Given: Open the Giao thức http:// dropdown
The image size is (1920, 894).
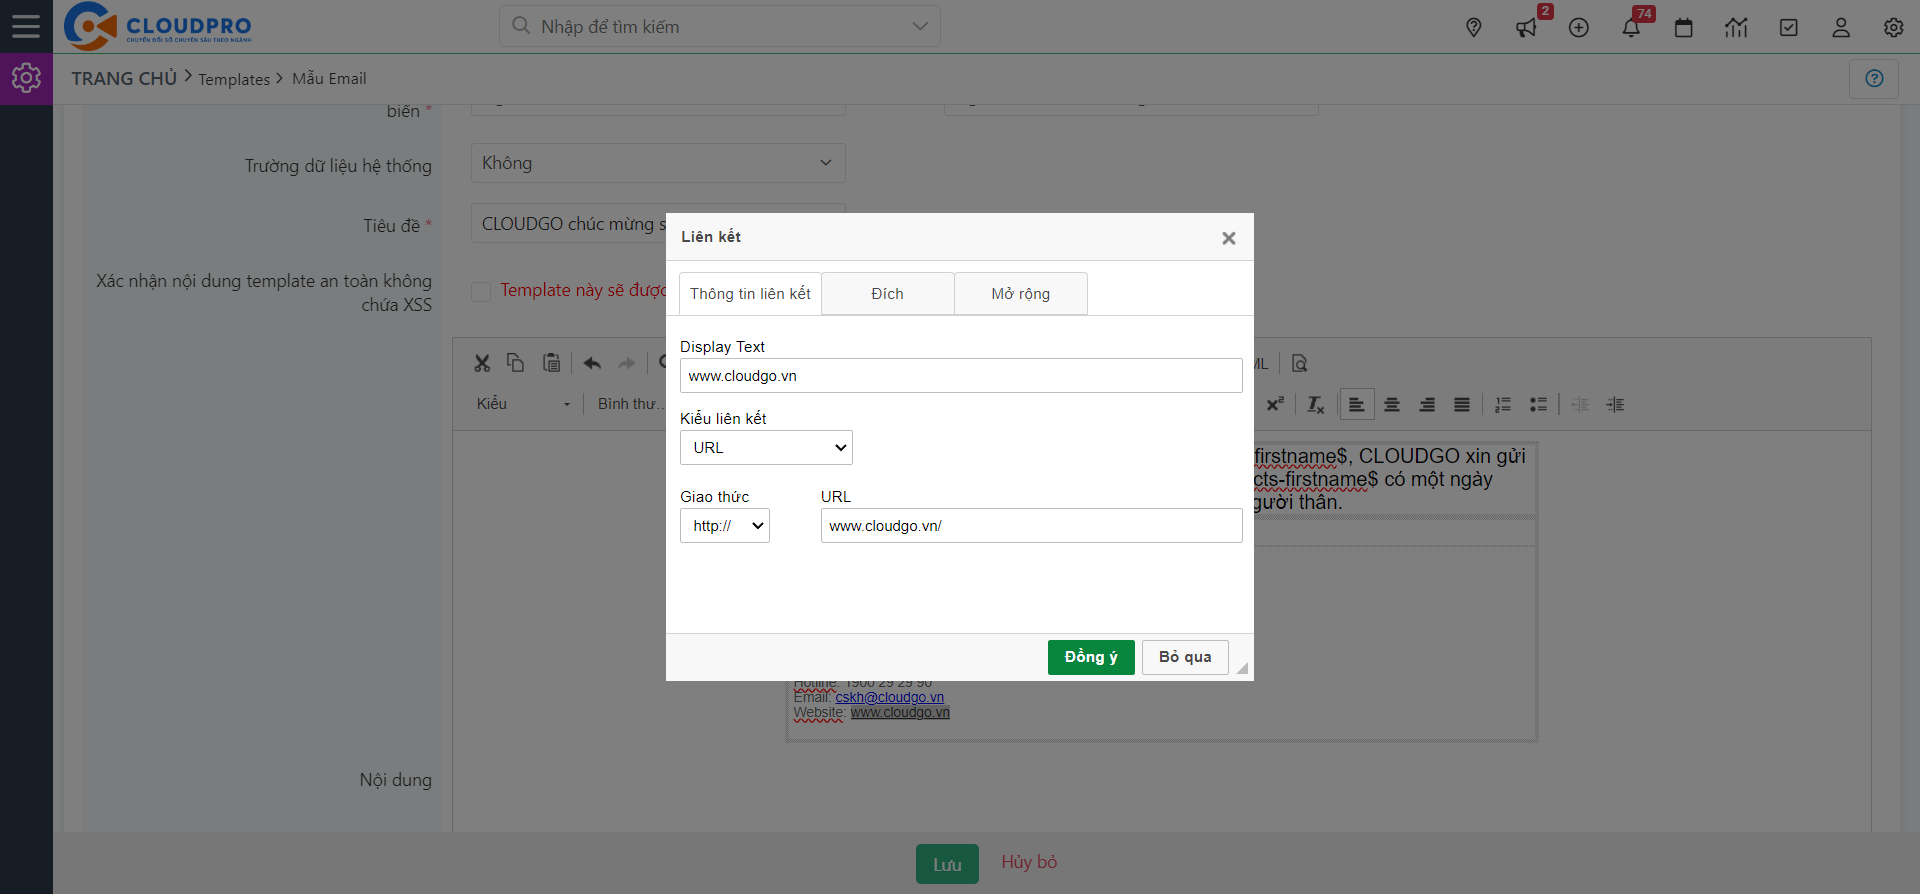Looking at the screenshot, I should [x=725, y=526].
